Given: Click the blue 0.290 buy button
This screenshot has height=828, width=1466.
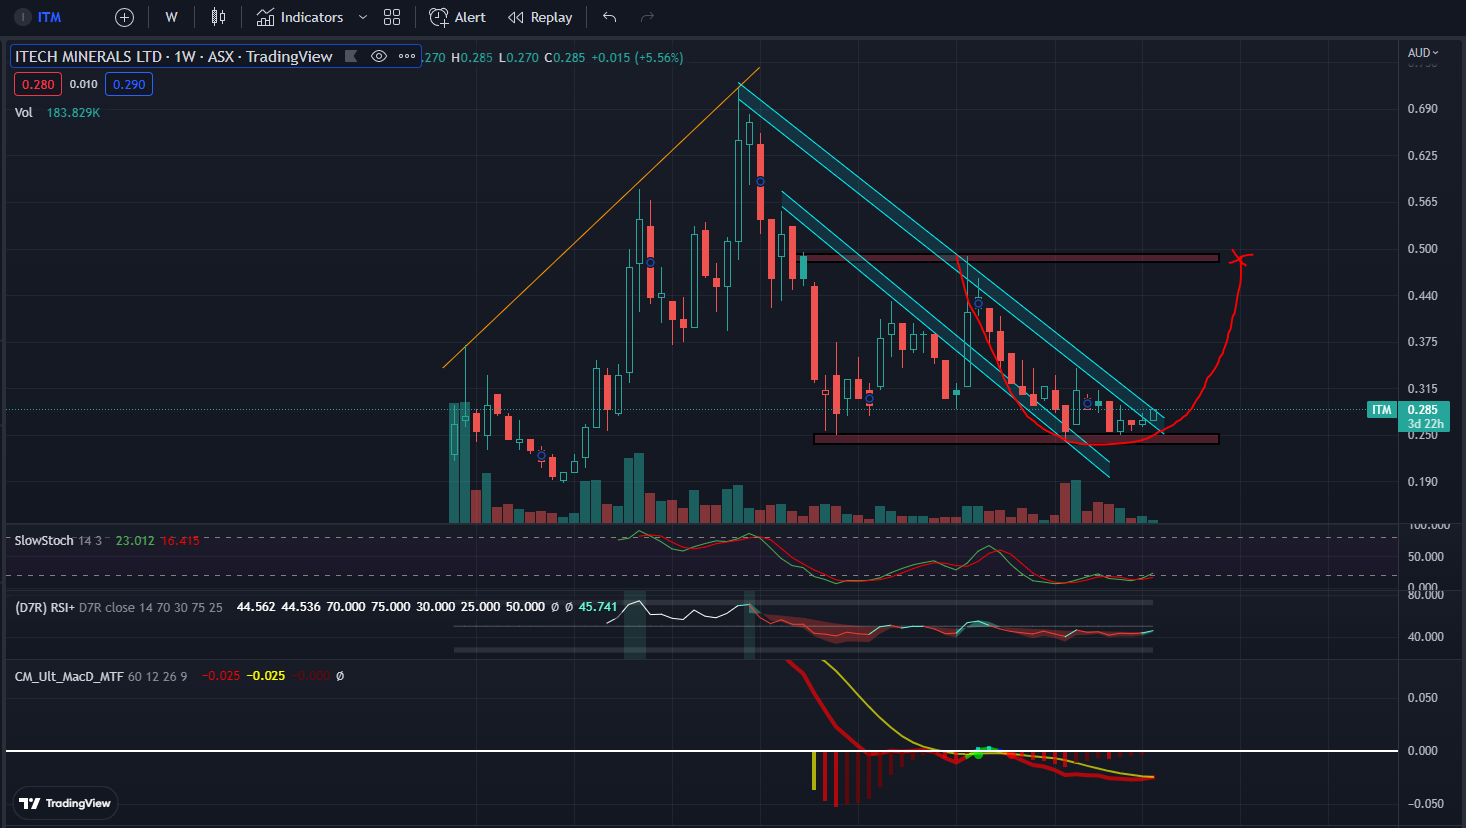Looking at the screenshot, I should (x=129, y=84).
